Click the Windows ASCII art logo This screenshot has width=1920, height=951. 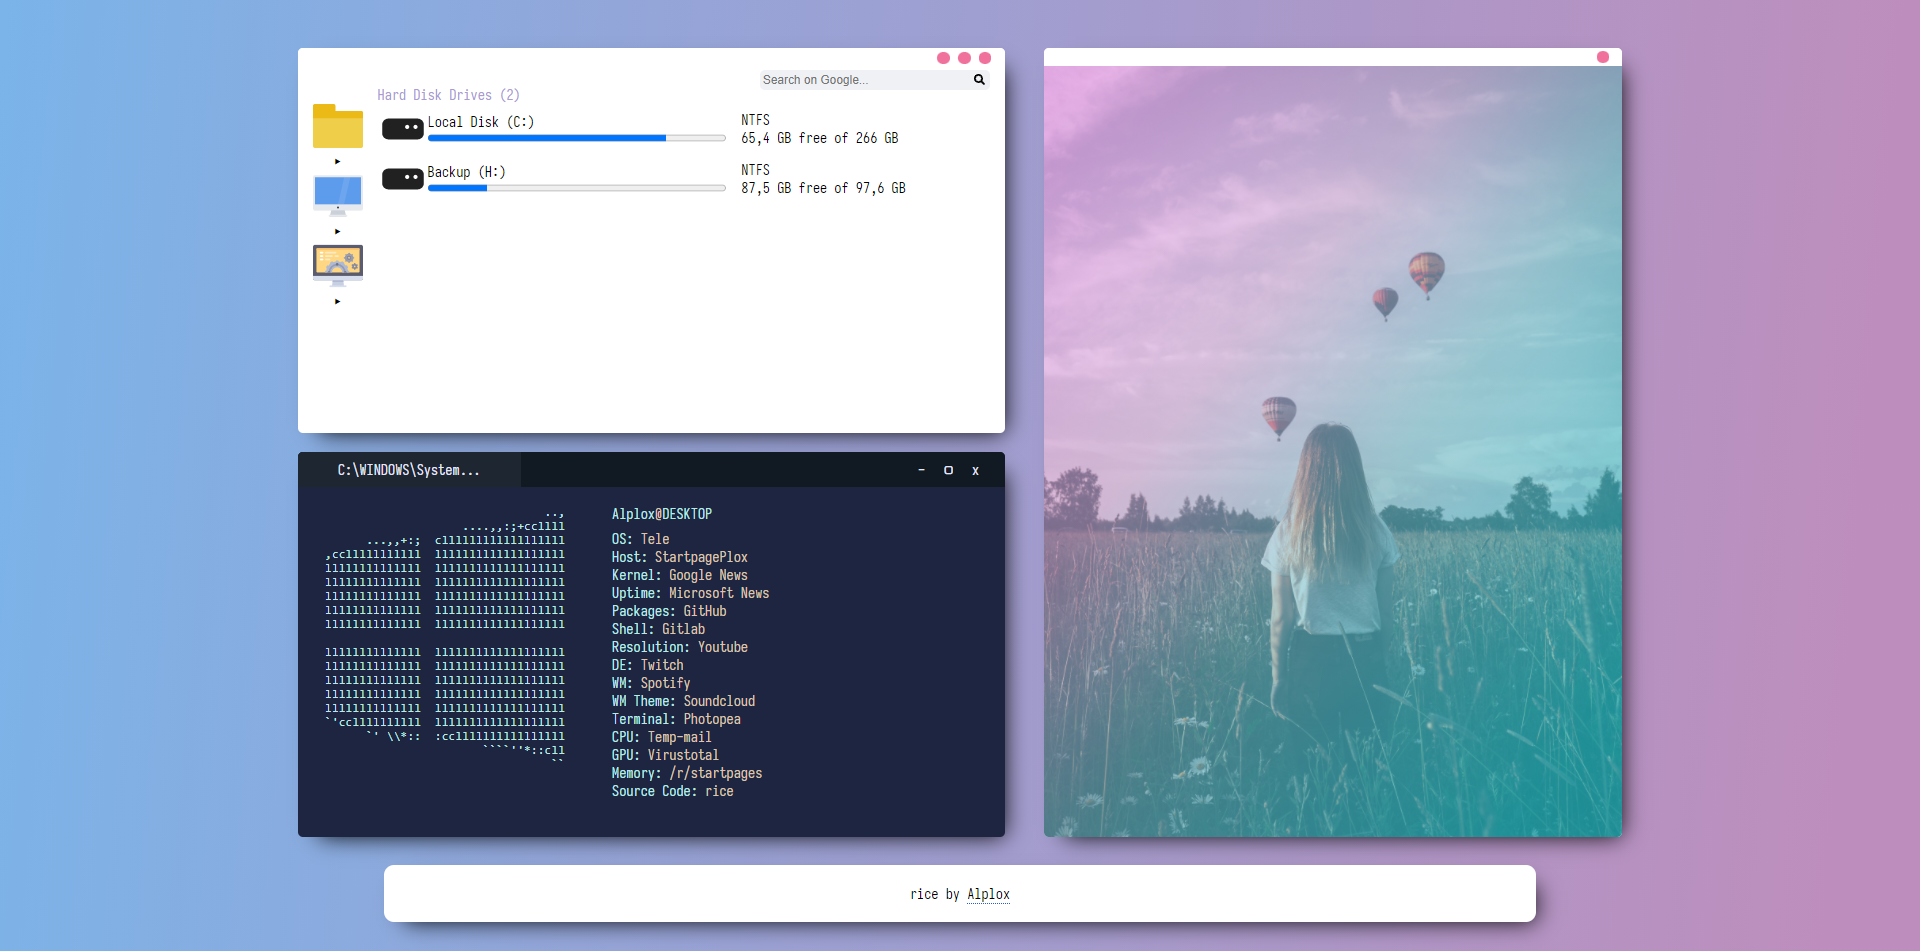point(445,637)
